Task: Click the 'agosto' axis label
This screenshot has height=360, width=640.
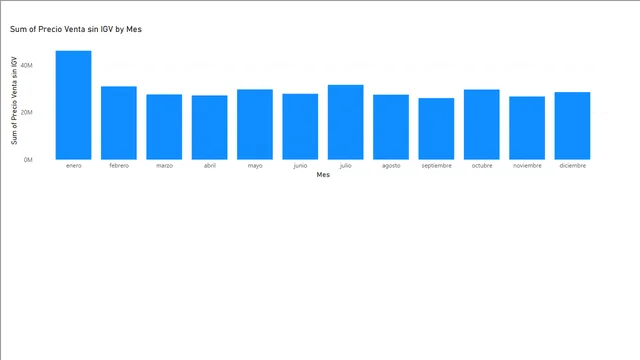Action: [391, 165]
